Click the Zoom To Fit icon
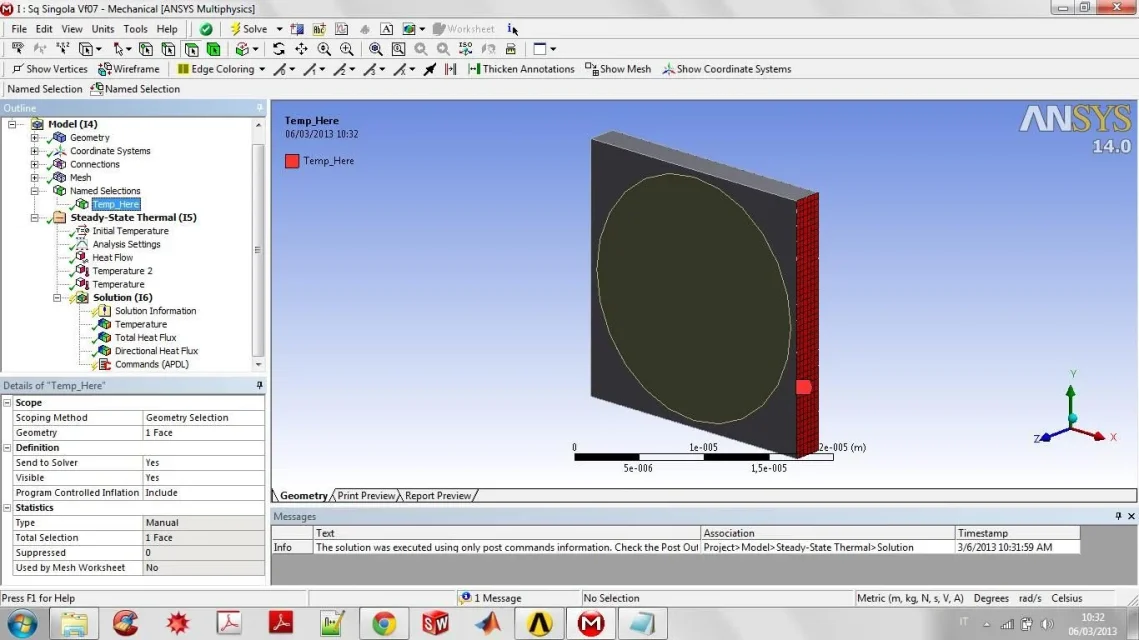This screenshot has width=1139, height=640. [x=376, y=49]
